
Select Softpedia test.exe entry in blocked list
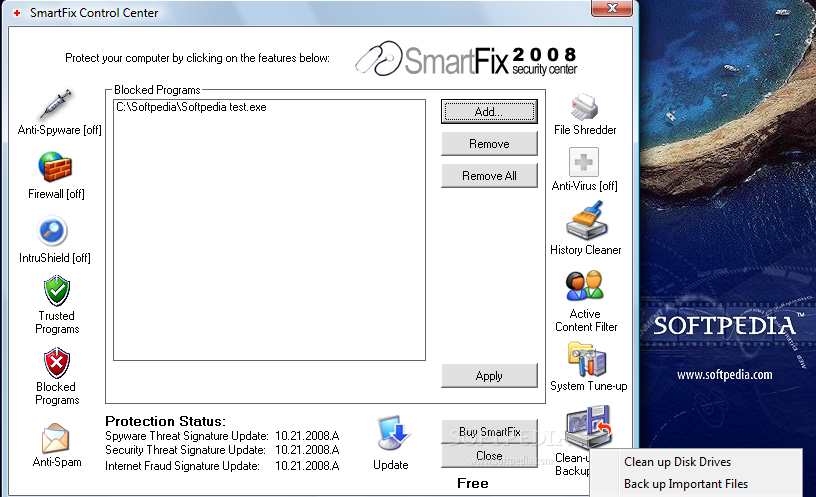tap(191, 107)
